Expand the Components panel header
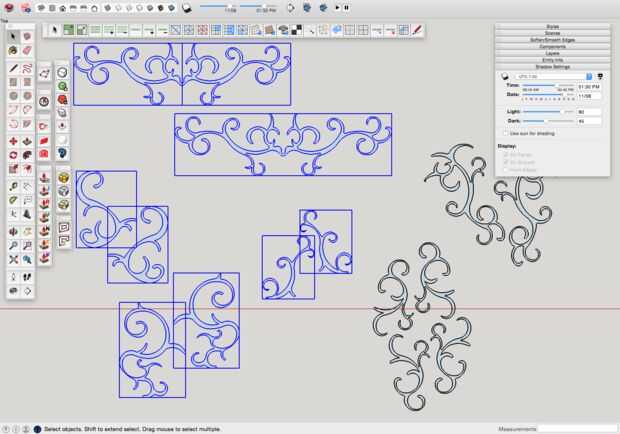 552,47
